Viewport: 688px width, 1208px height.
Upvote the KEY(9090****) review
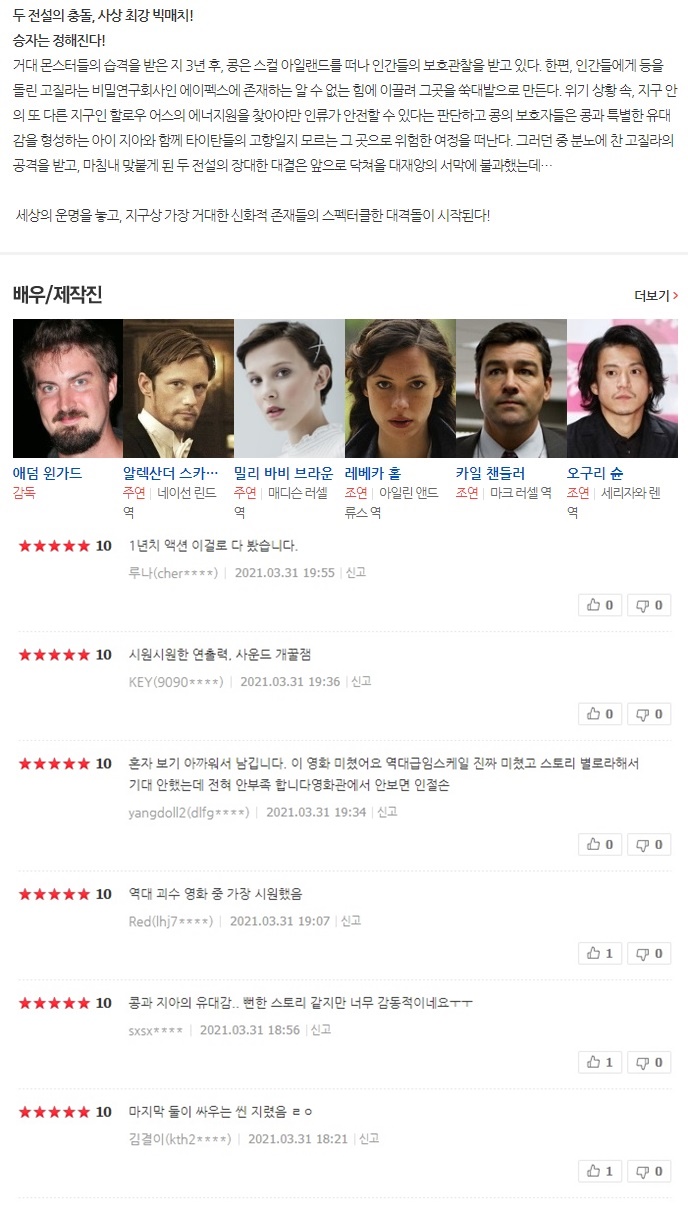pos(600,714)
